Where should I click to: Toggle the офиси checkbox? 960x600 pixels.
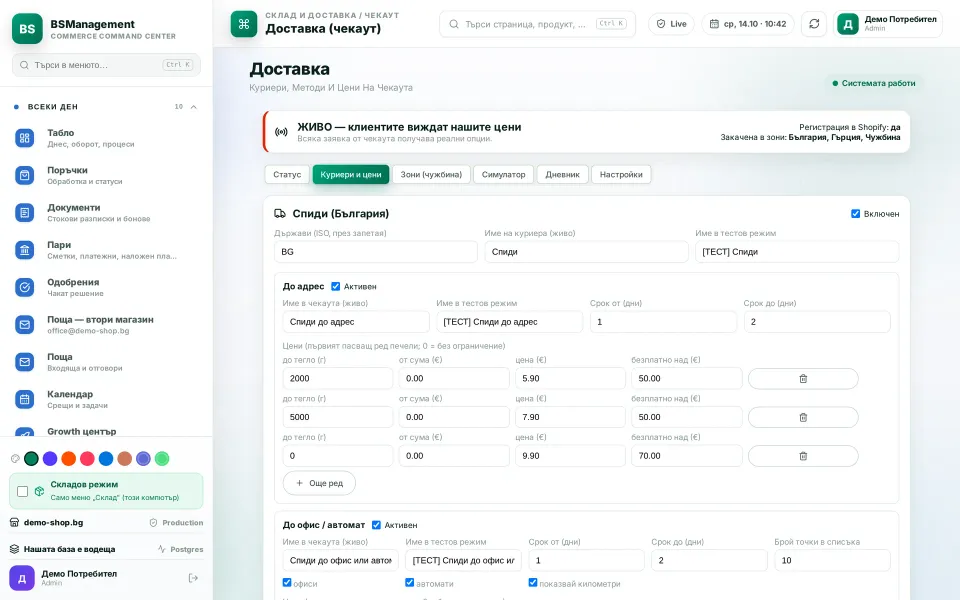point(287,582)
